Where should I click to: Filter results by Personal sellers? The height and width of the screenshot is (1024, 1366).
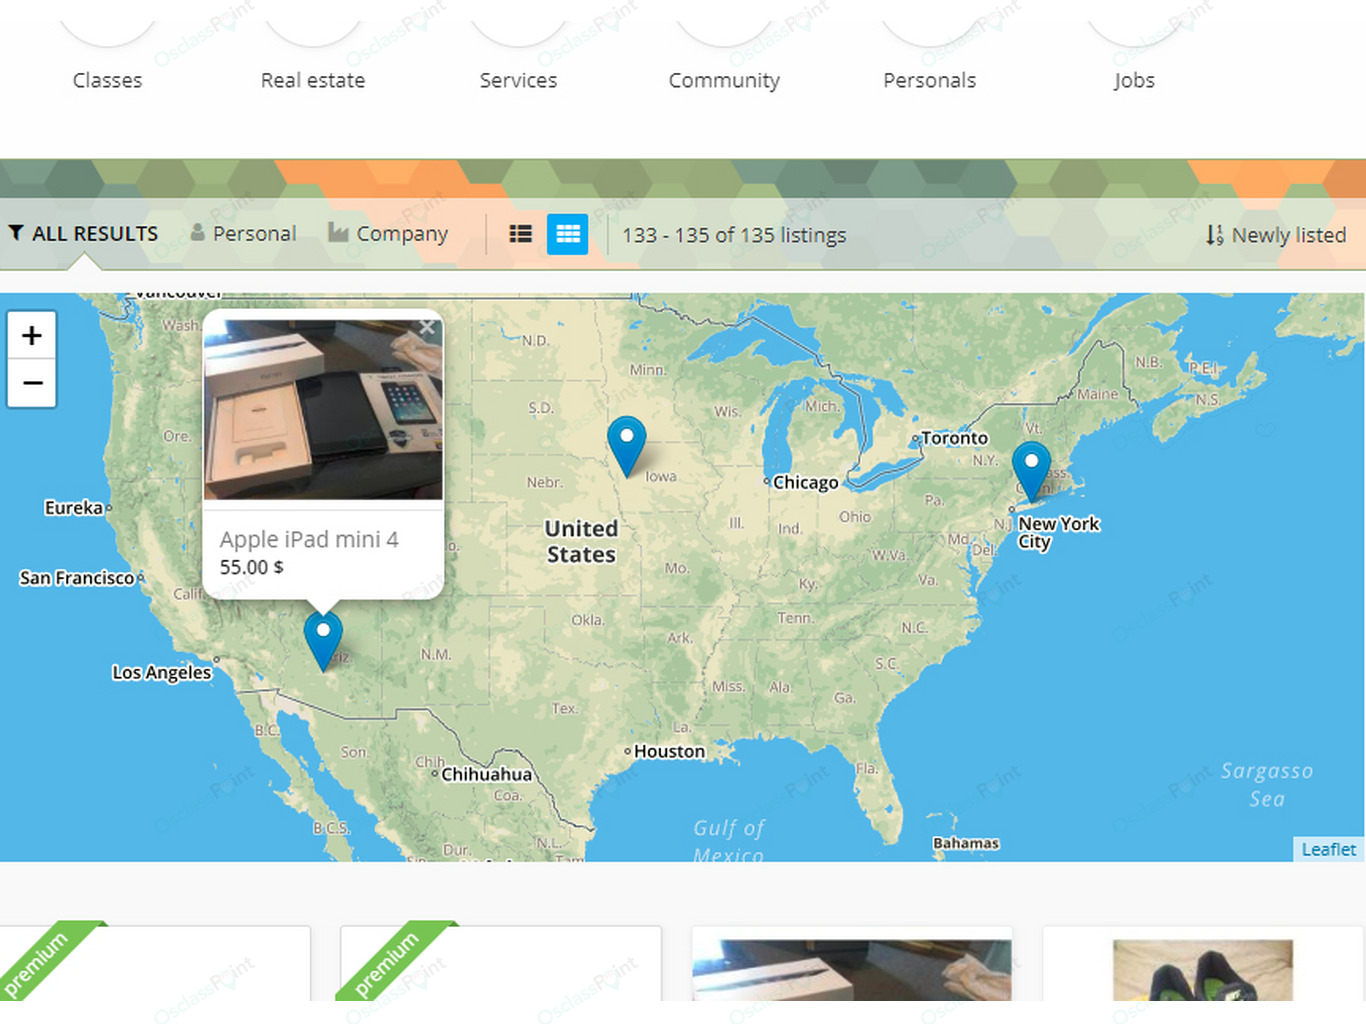(244, 233)
